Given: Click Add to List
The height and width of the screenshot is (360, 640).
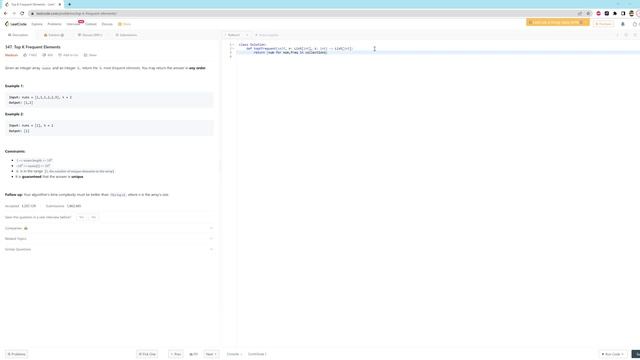Looking at the screenshot, I should pos(68,55).
